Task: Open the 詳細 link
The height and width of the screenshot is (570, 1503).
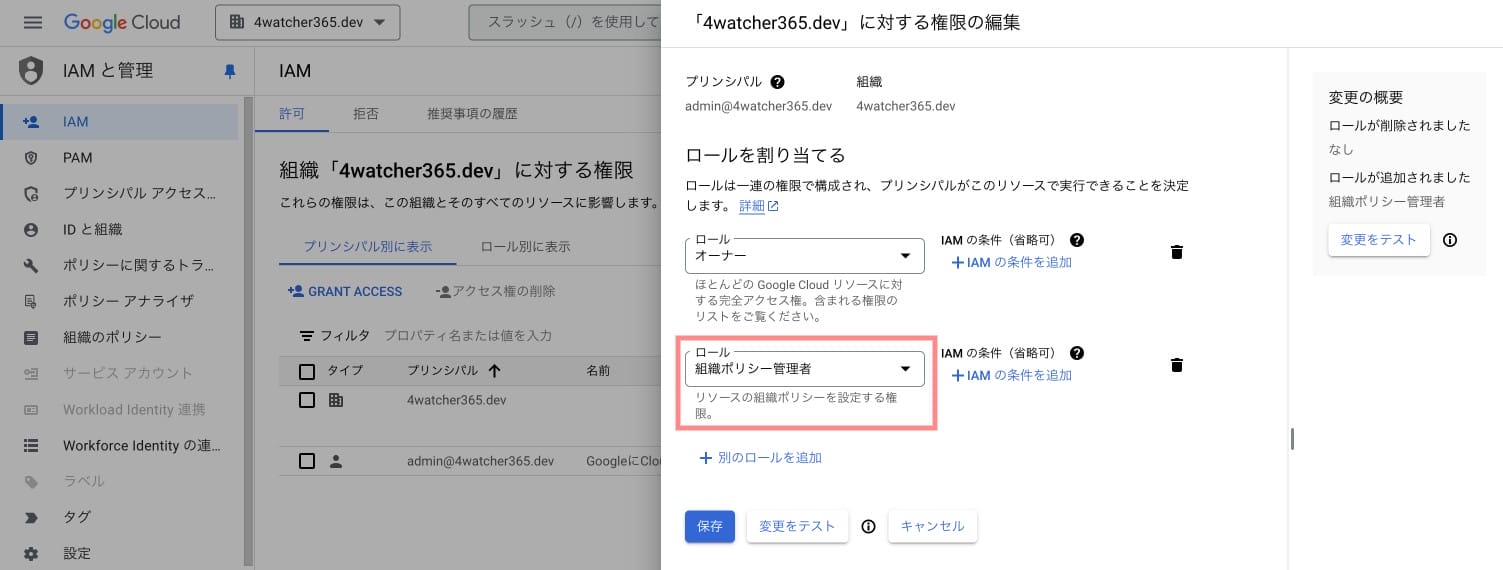Action: [758, 206]
